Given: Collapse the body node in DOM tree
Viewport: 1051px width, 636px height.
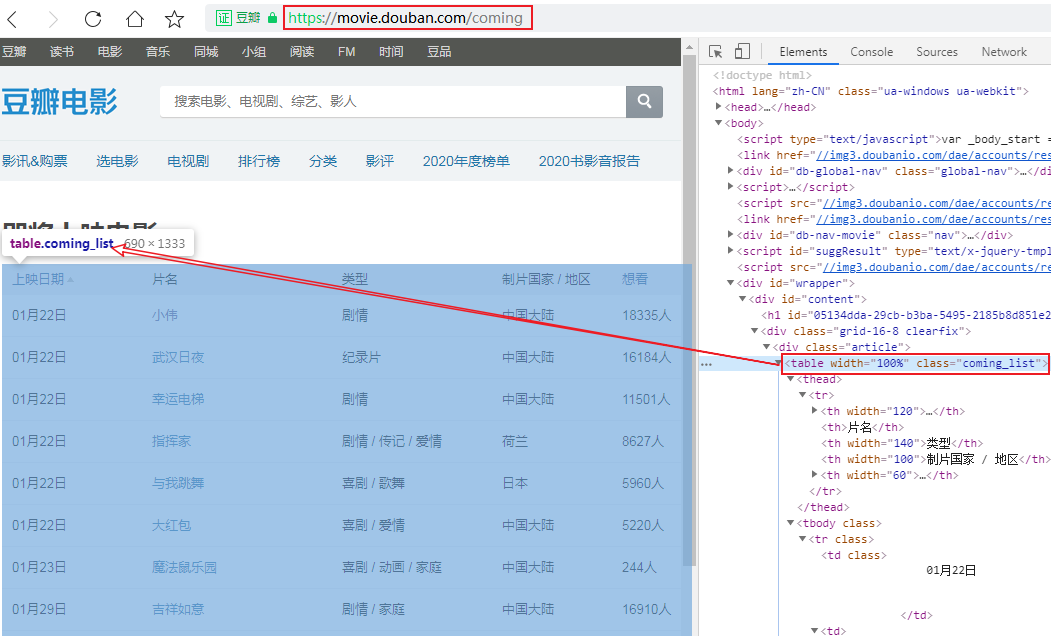Looking at the screenshot, I should pos(719,123).
